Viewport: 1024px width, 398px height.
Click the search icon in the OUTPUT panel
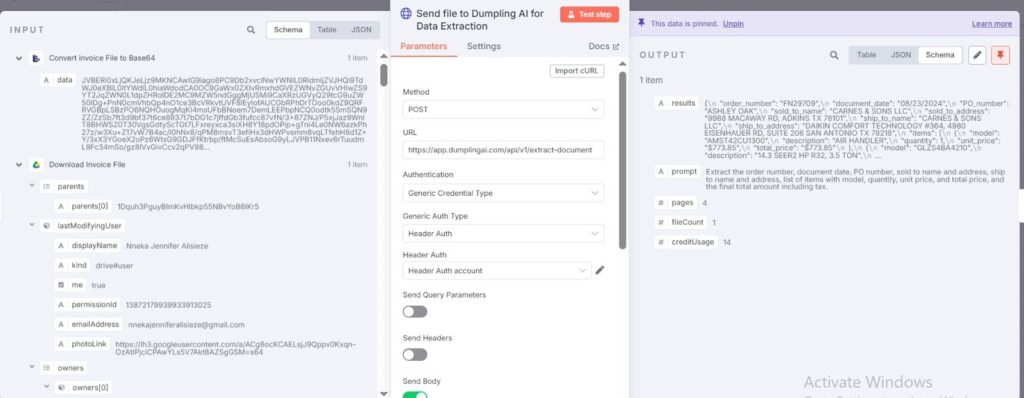click(834, 56)
